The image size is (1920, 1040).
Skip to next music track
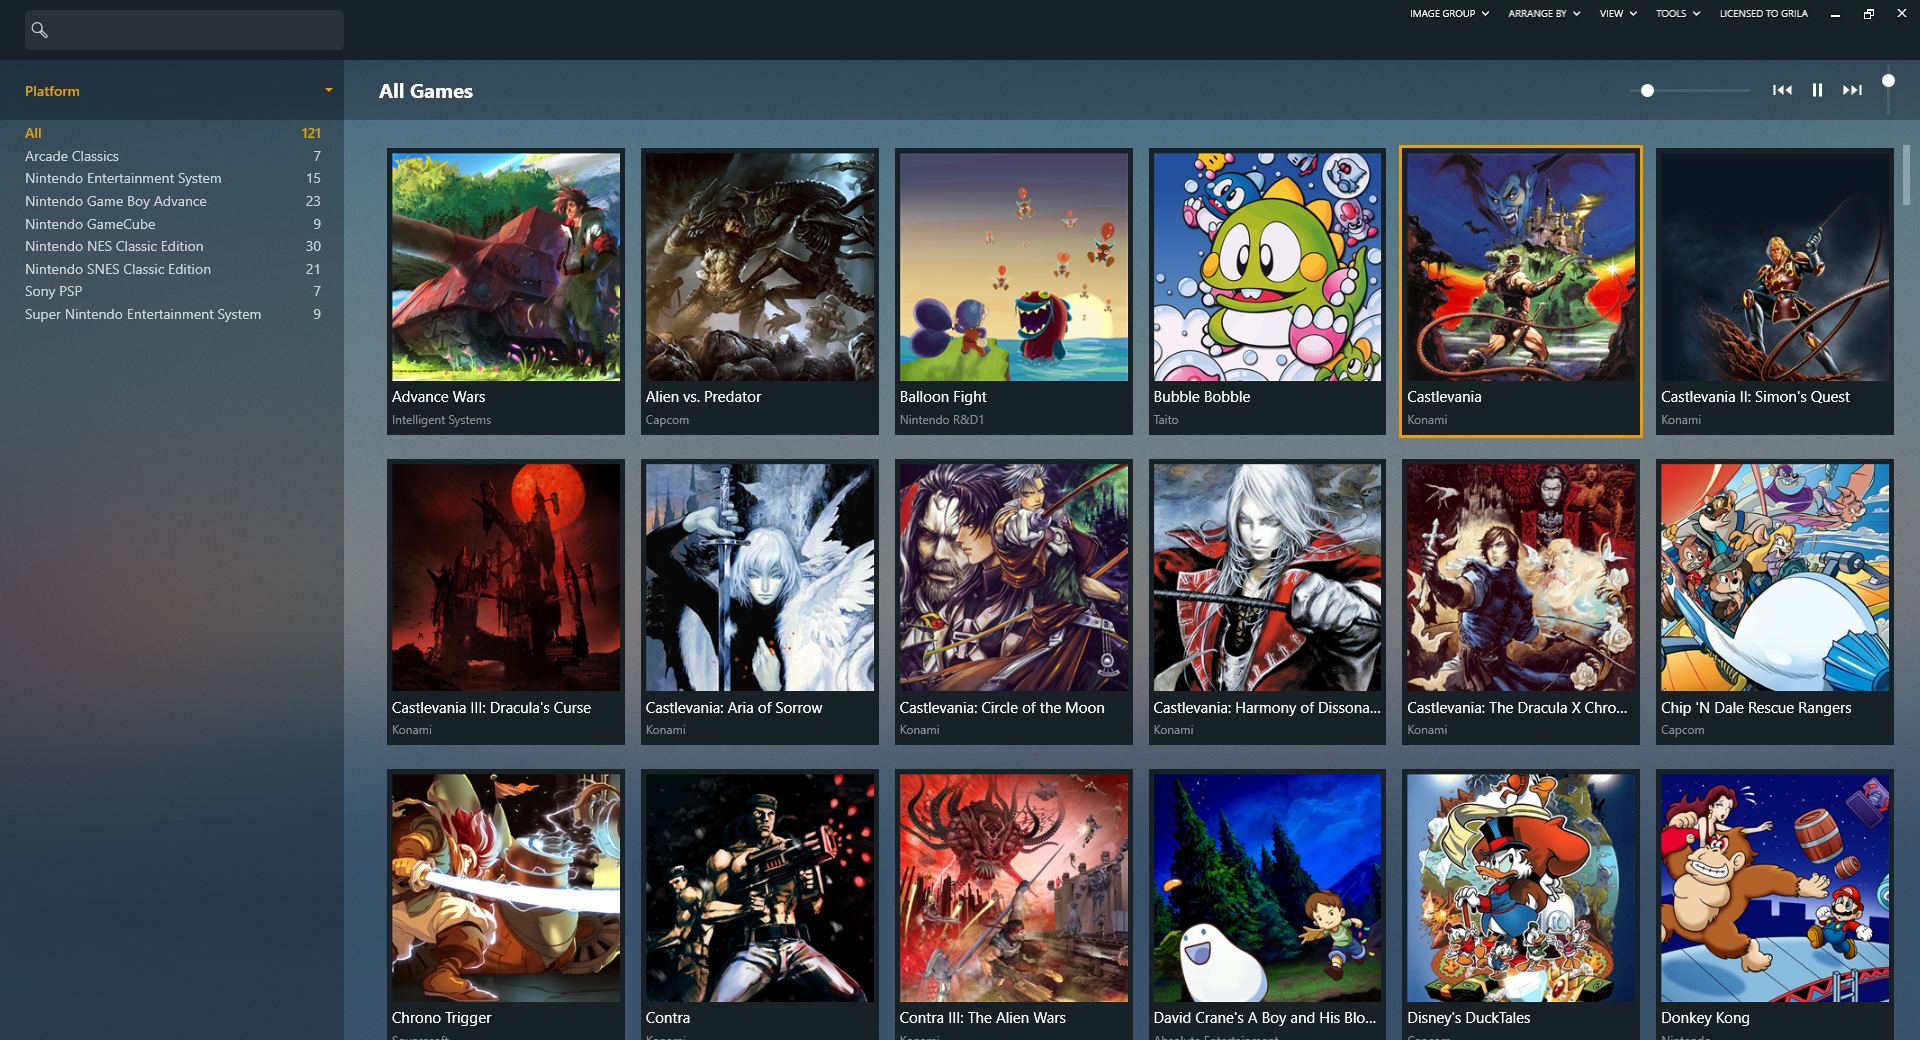point(1852,90)
